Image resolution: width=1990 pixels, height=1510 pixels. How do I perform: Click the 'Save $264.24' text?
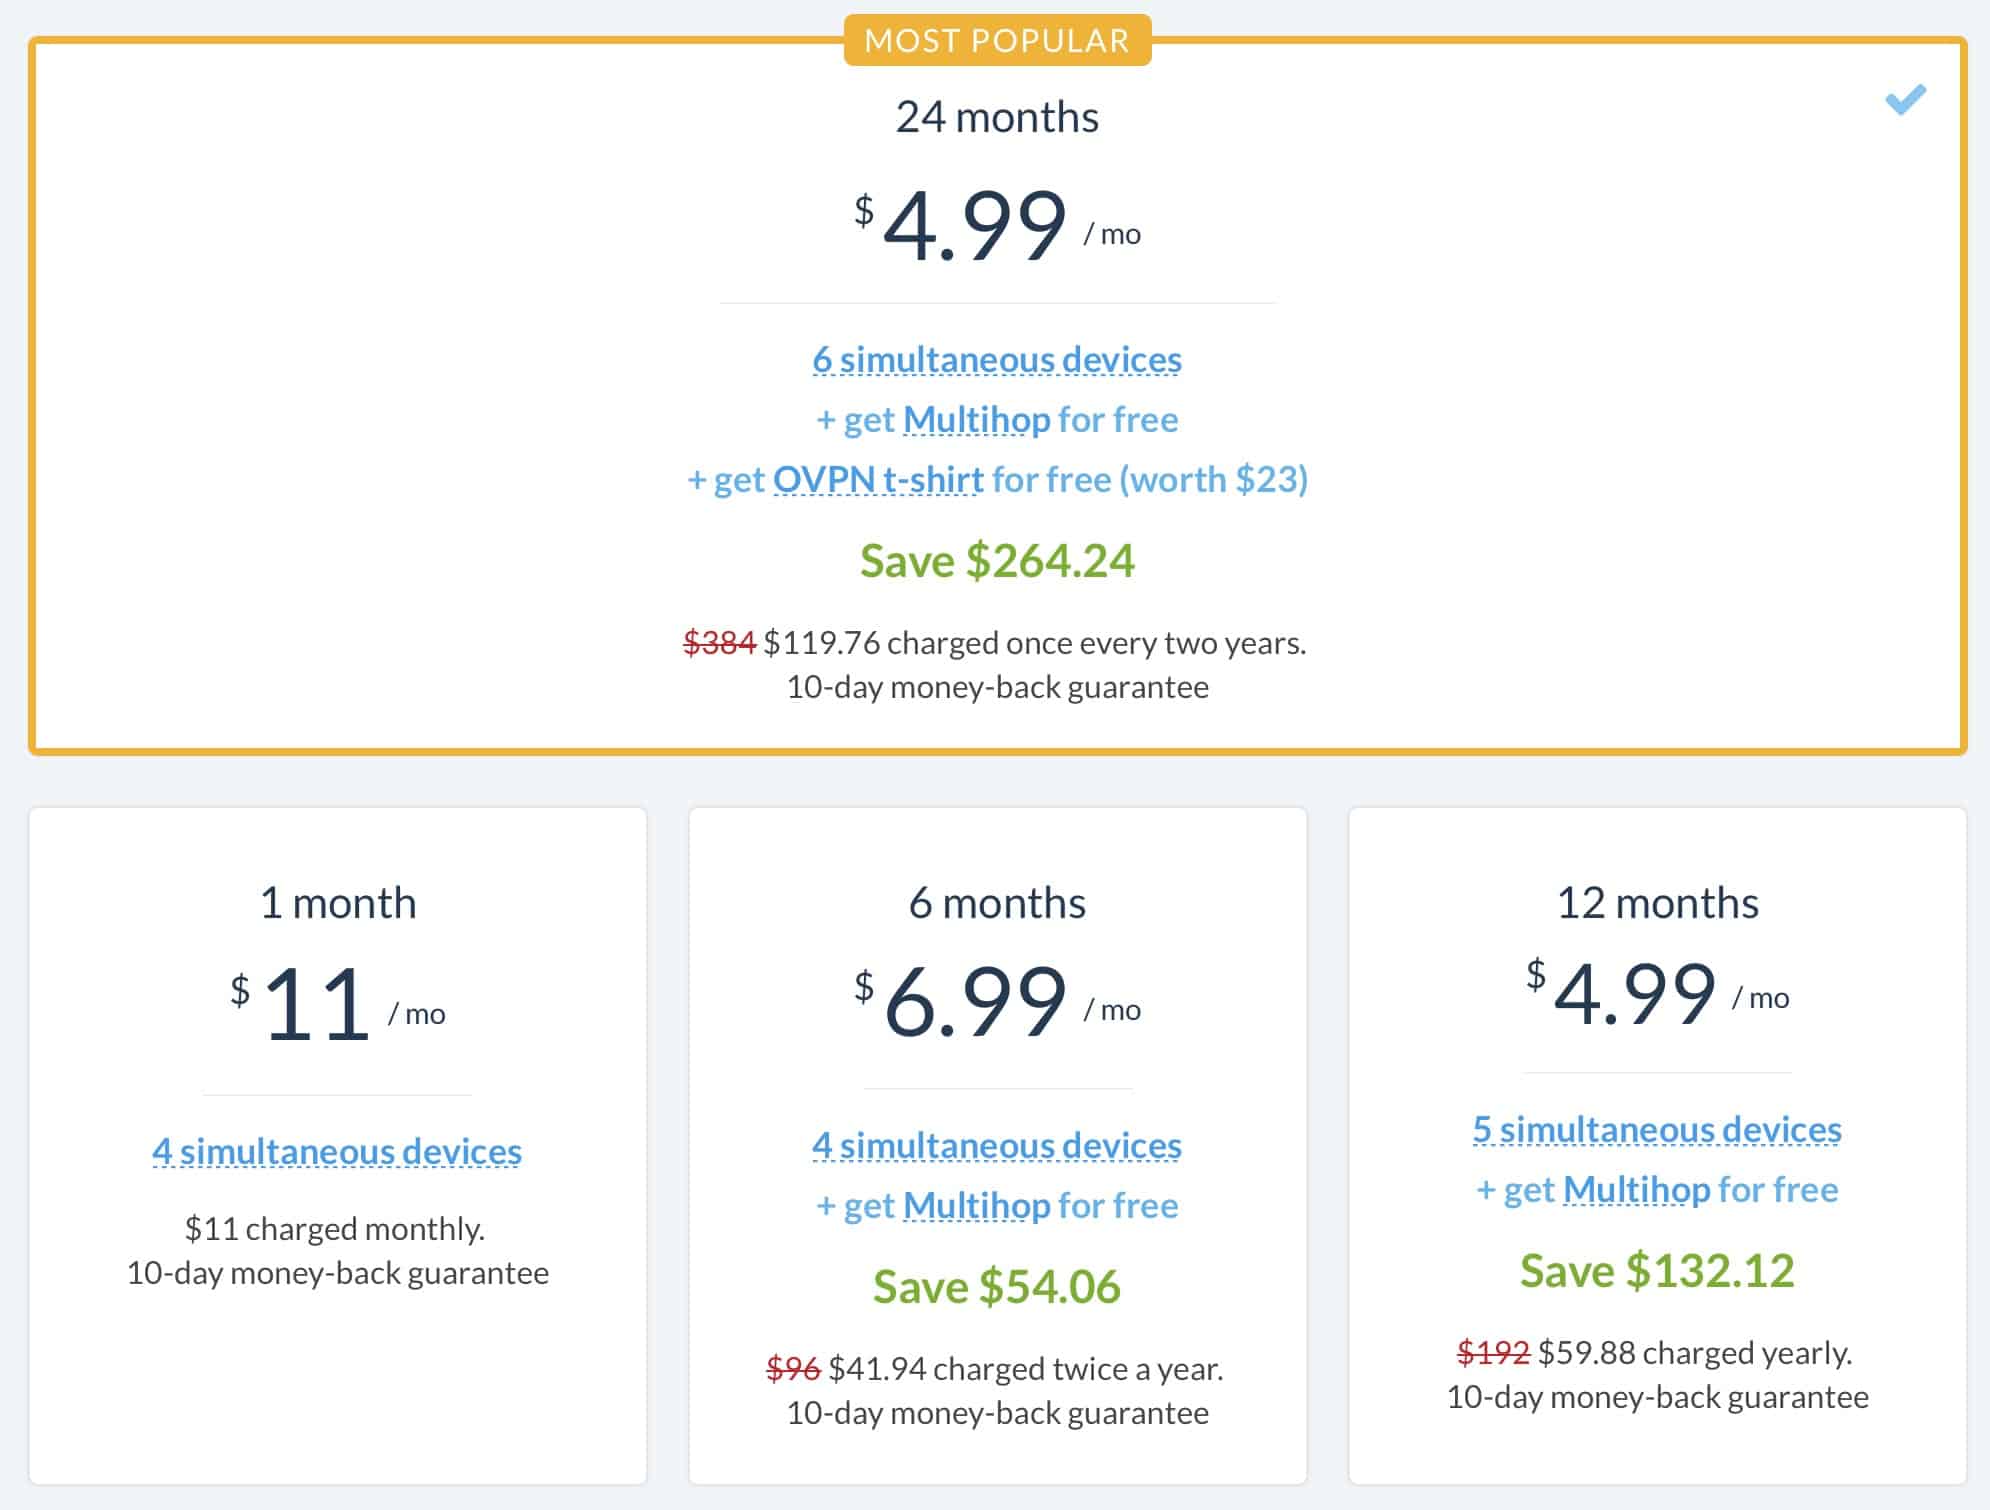pyautogui.click(x=997, y=561)
